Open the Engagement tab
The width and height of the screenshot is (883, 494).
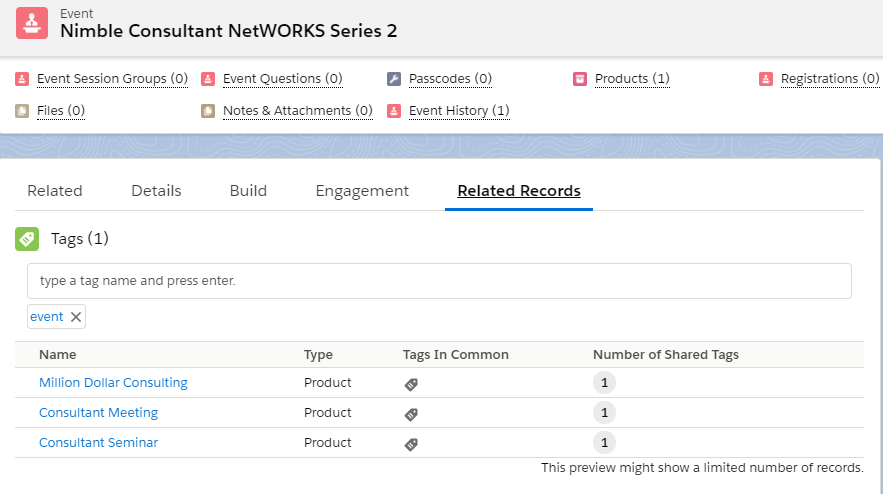(362, 191)
